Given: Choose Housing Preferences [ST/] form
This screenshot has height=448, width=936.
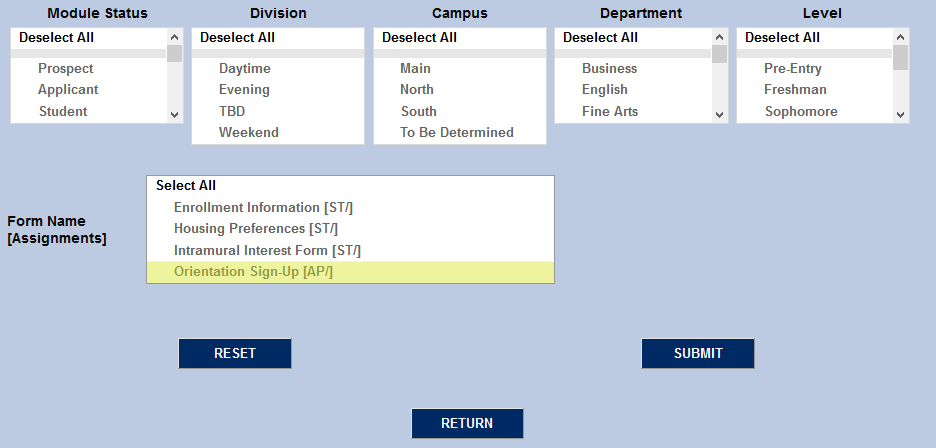Looking at the screenshot, I should [x=256, y=229].
